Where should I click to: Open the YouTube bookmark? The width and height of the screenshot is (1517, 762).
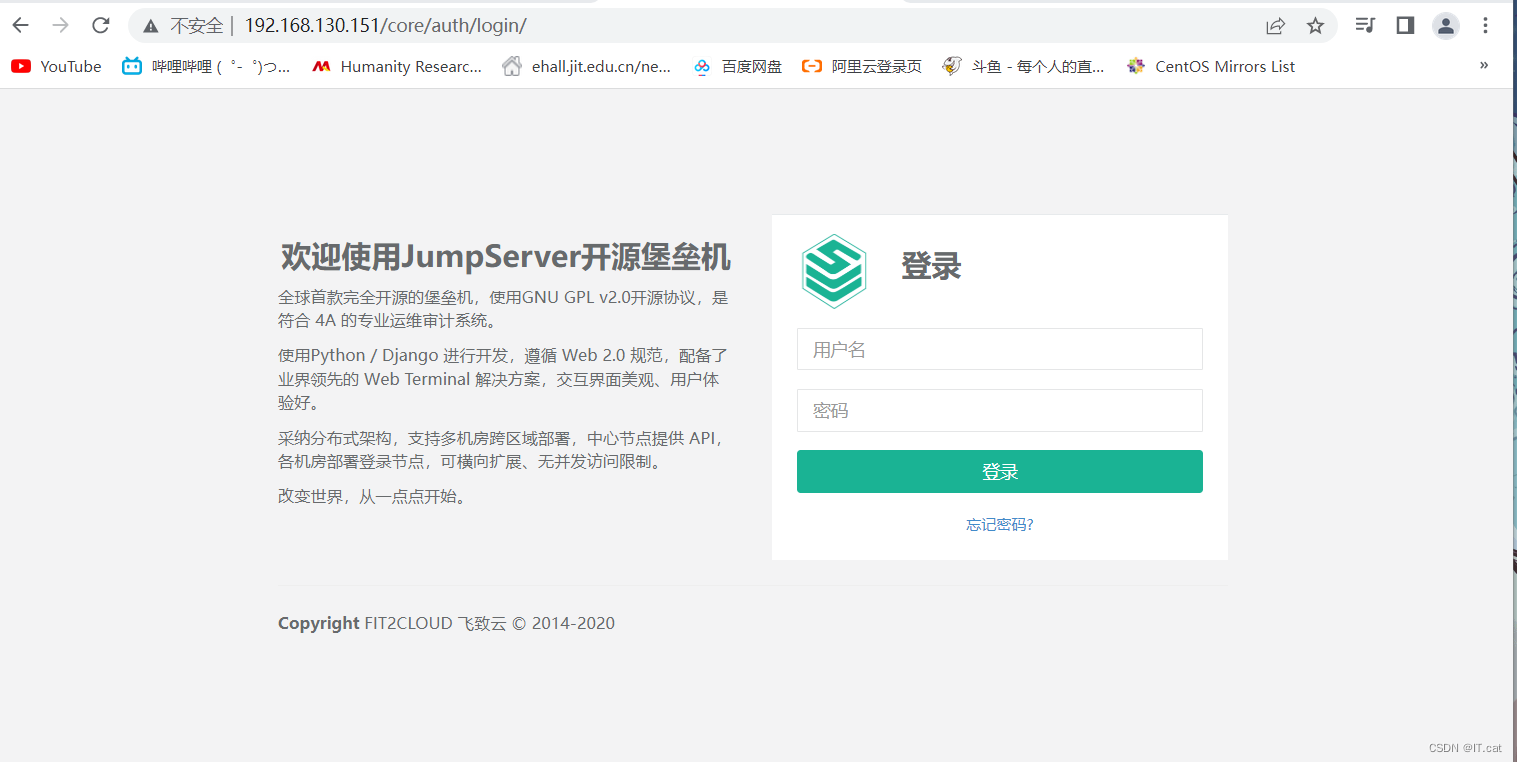coord(56,66)
